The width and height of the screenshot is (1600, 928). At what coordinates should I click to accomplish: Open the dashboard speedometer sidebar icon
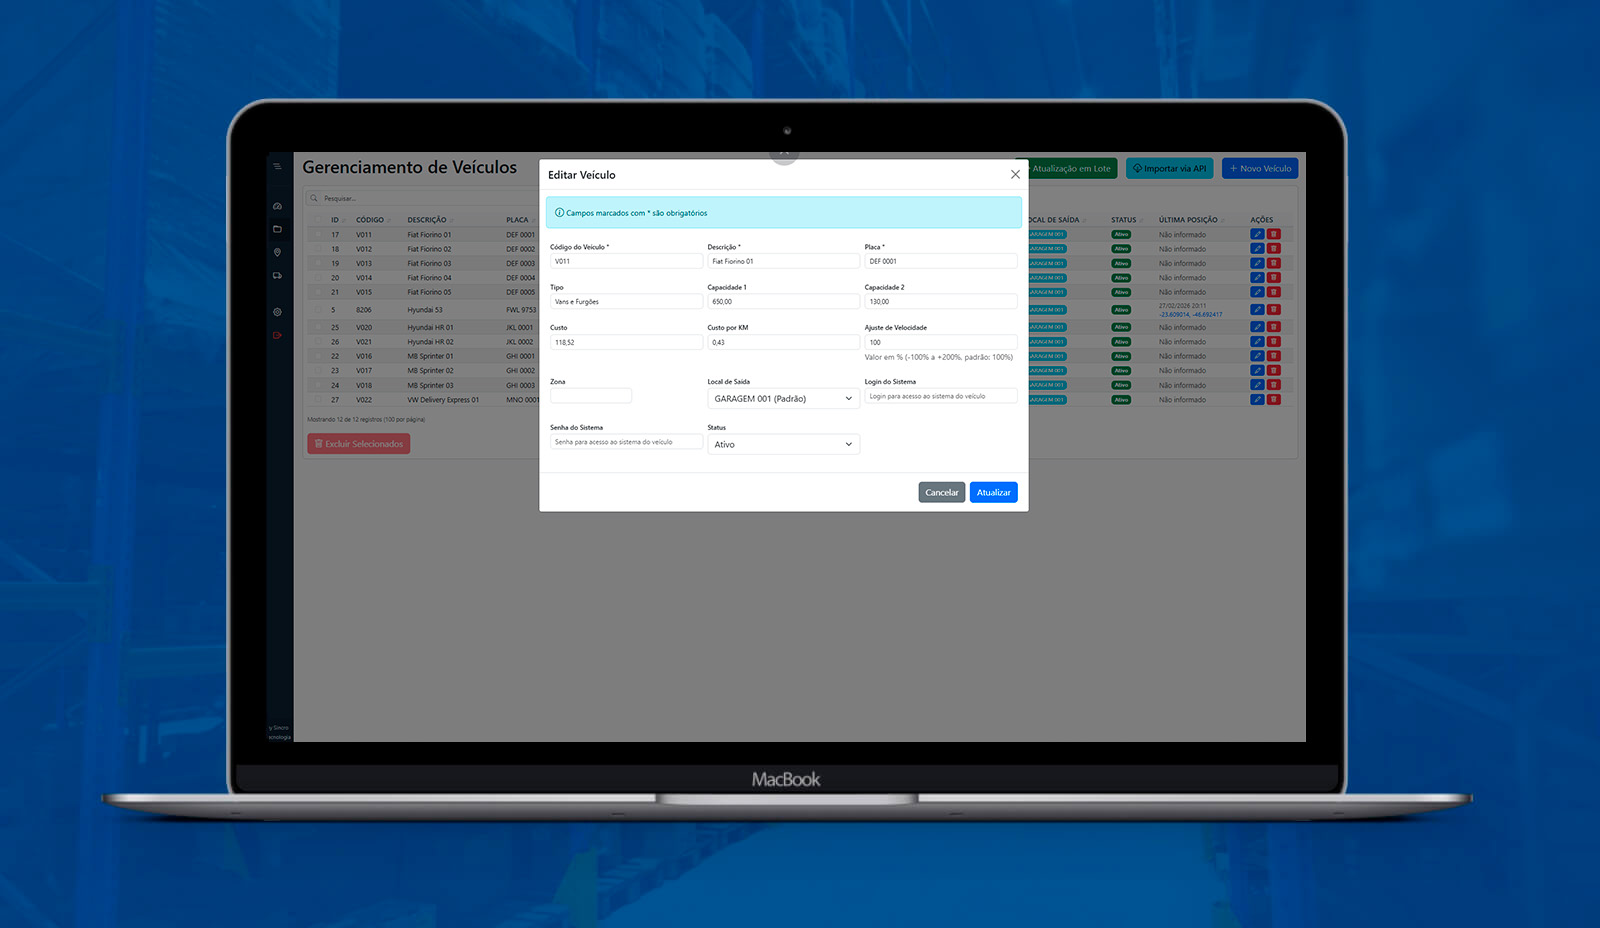point(277,206)
